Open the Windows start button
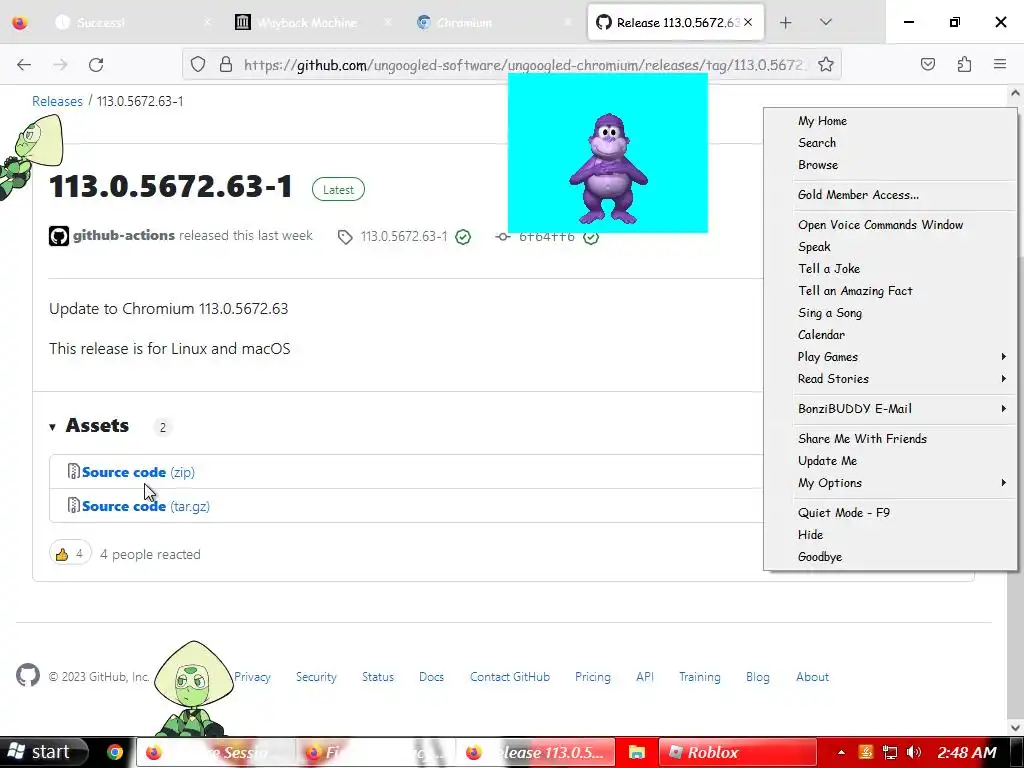1024x768 pixels. [44, 752]
